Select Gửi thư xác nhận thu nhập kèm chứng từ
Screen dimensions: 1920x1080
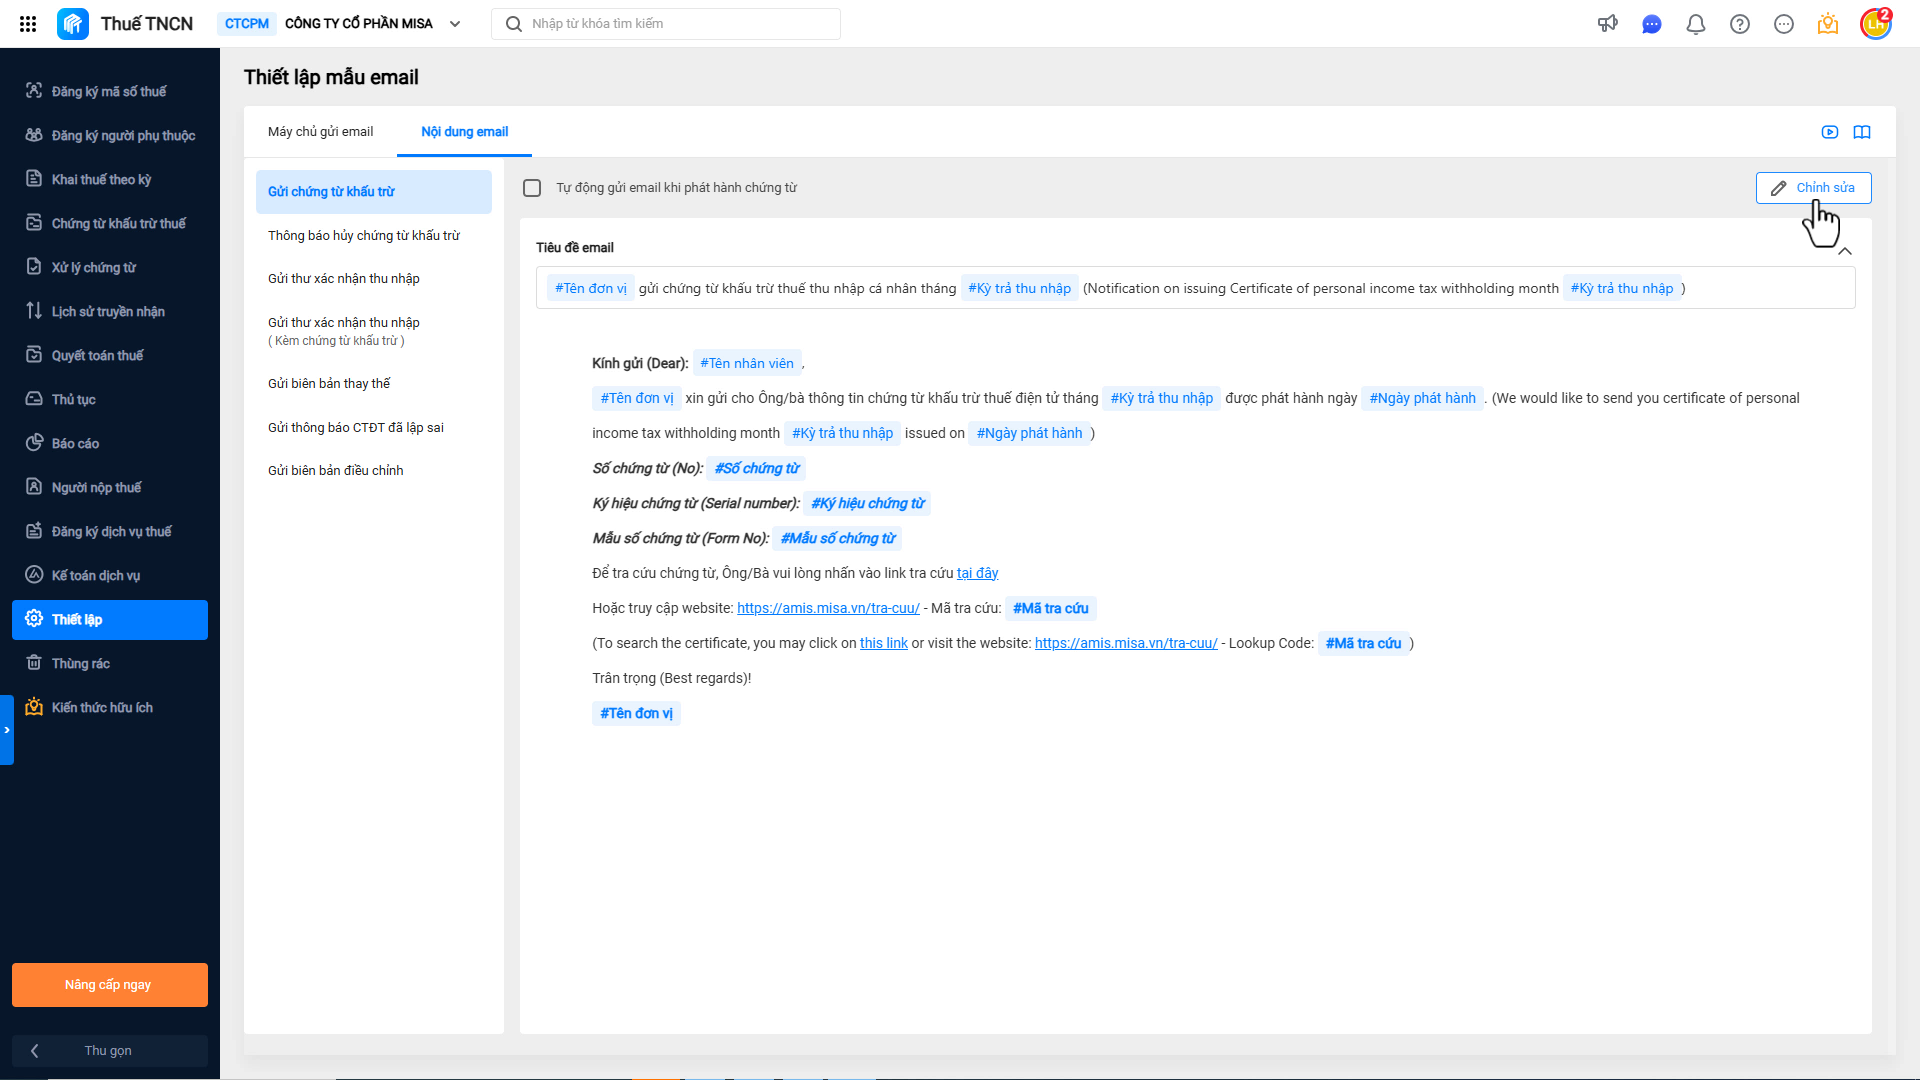[x=374, y=331]
